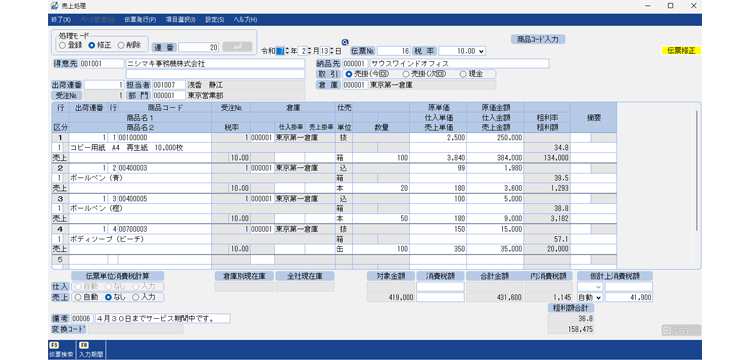Click the 出荷連番 input field
The image size is (750, 360).
point(104,85)
